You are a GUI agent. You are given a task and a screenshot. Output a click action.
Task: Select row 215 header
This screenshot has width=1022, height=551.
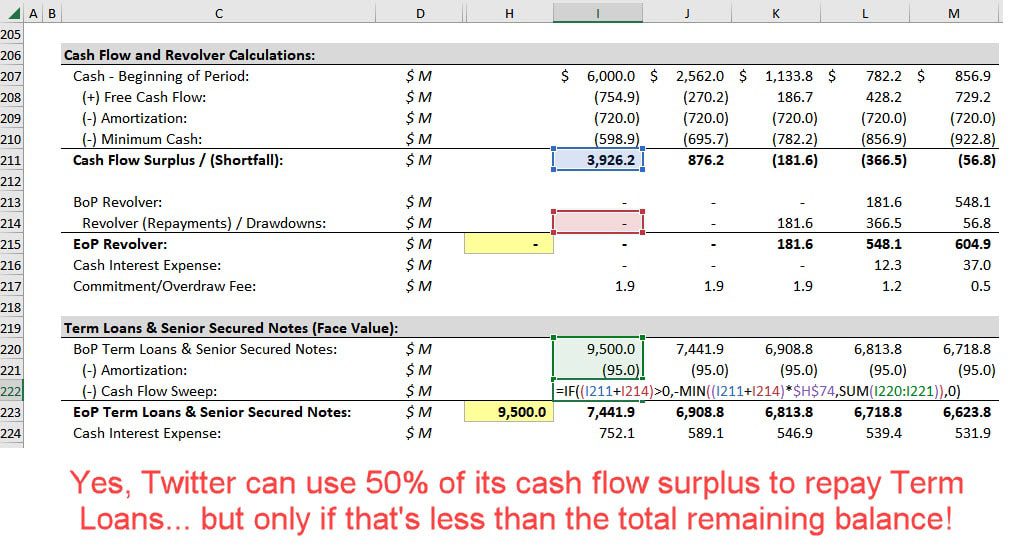click(x=11, y=245)
